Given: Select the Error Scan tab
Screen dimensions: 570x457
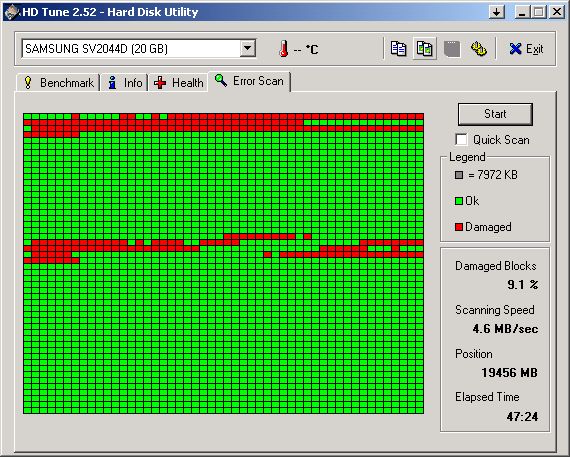Looking at the screenshot, I should (249, 81).
